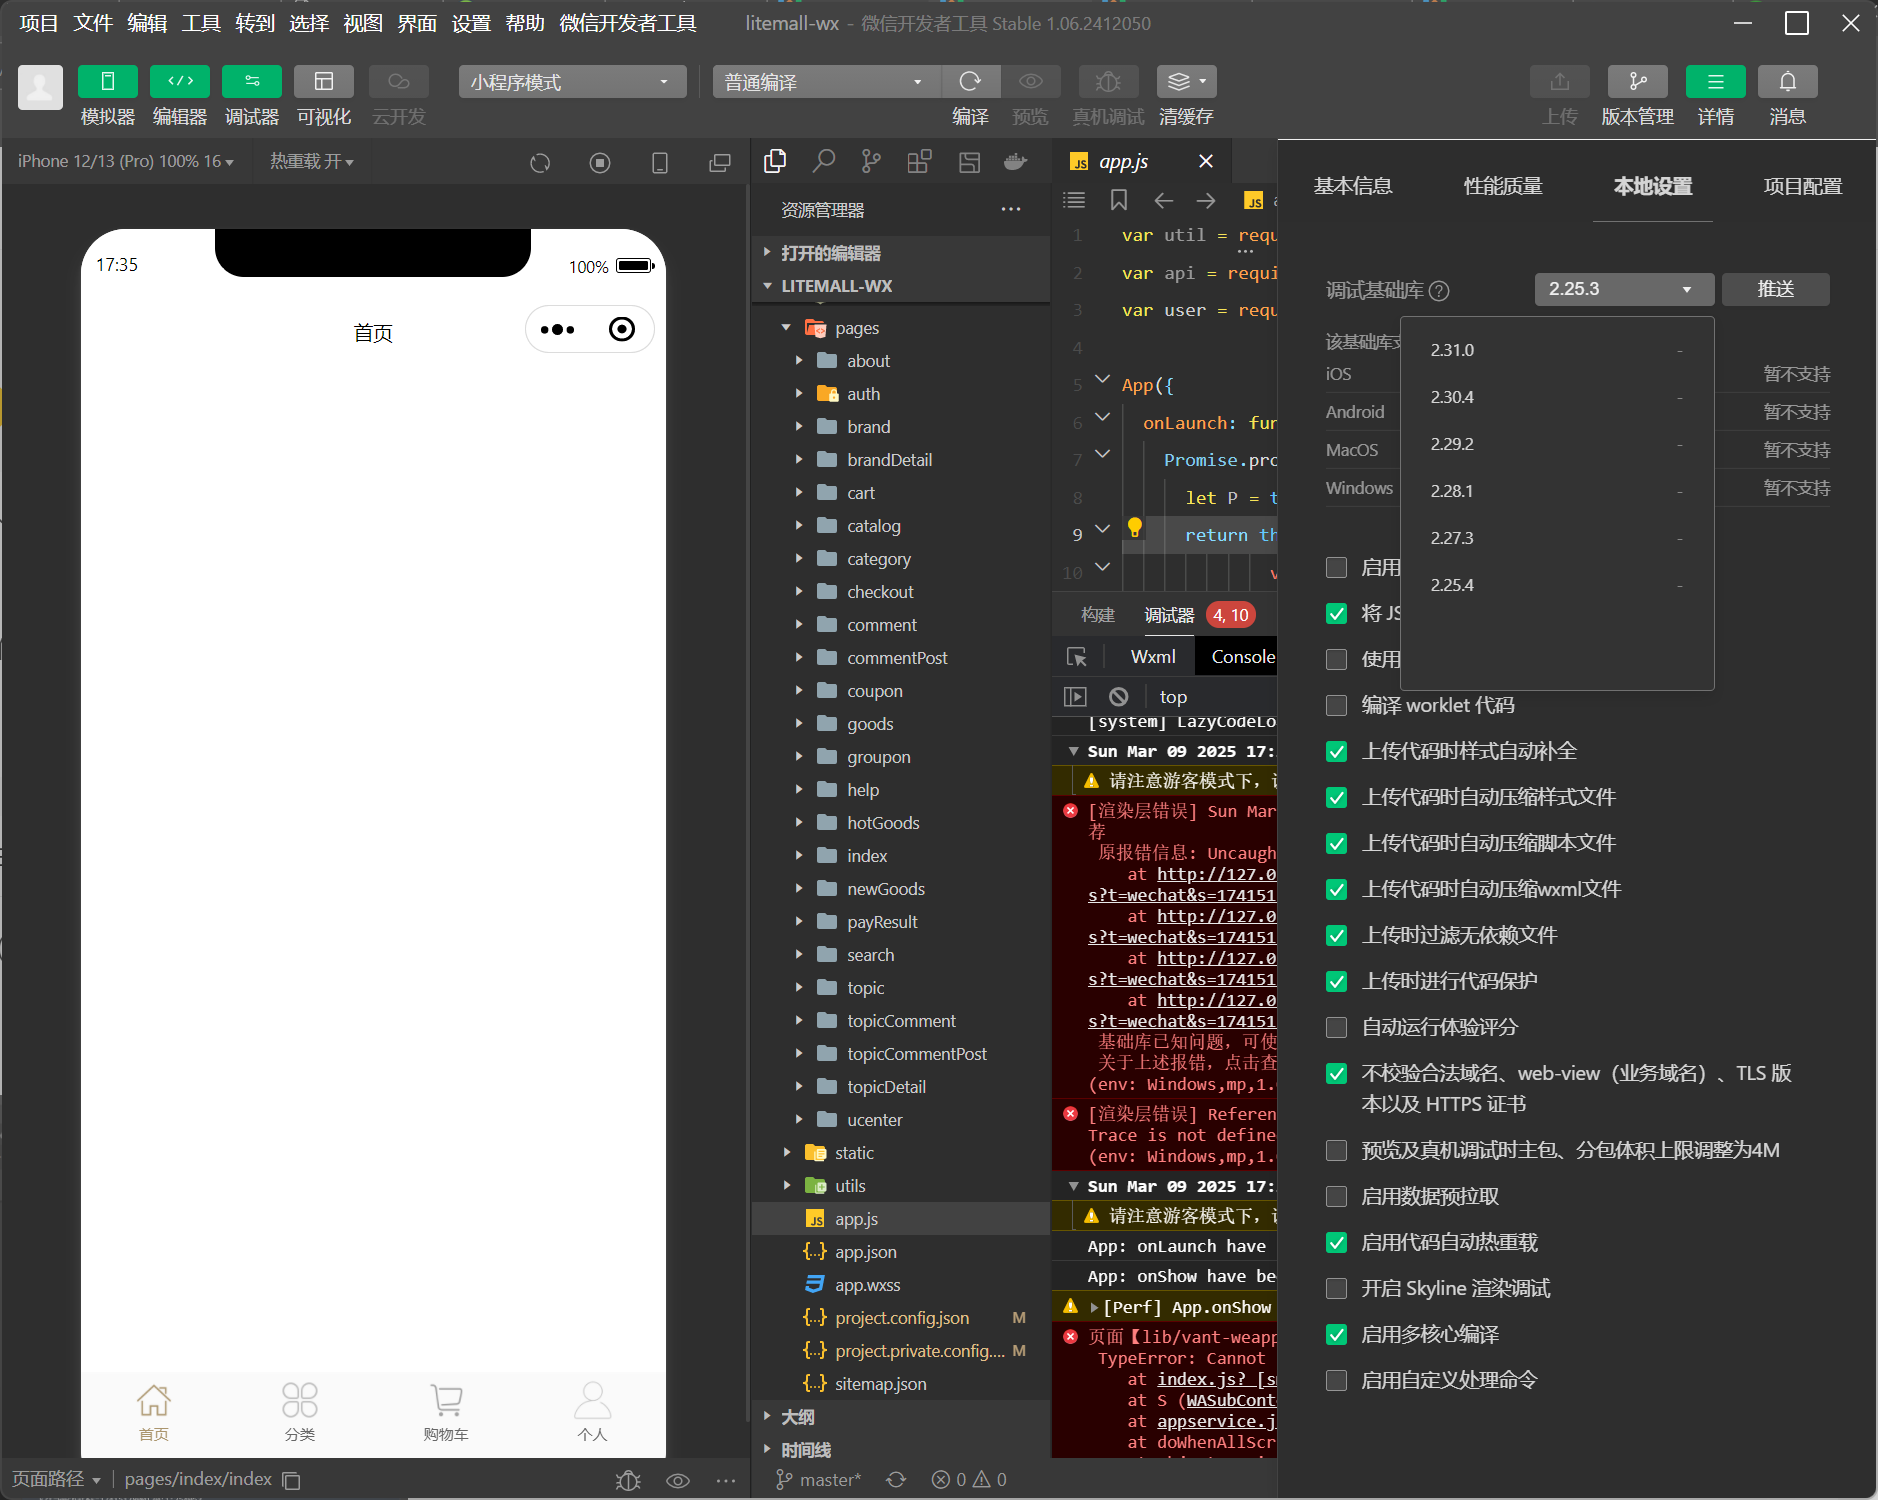Click the master* git branch status
1878x1500 pixels.
[x=819, y=1480]
